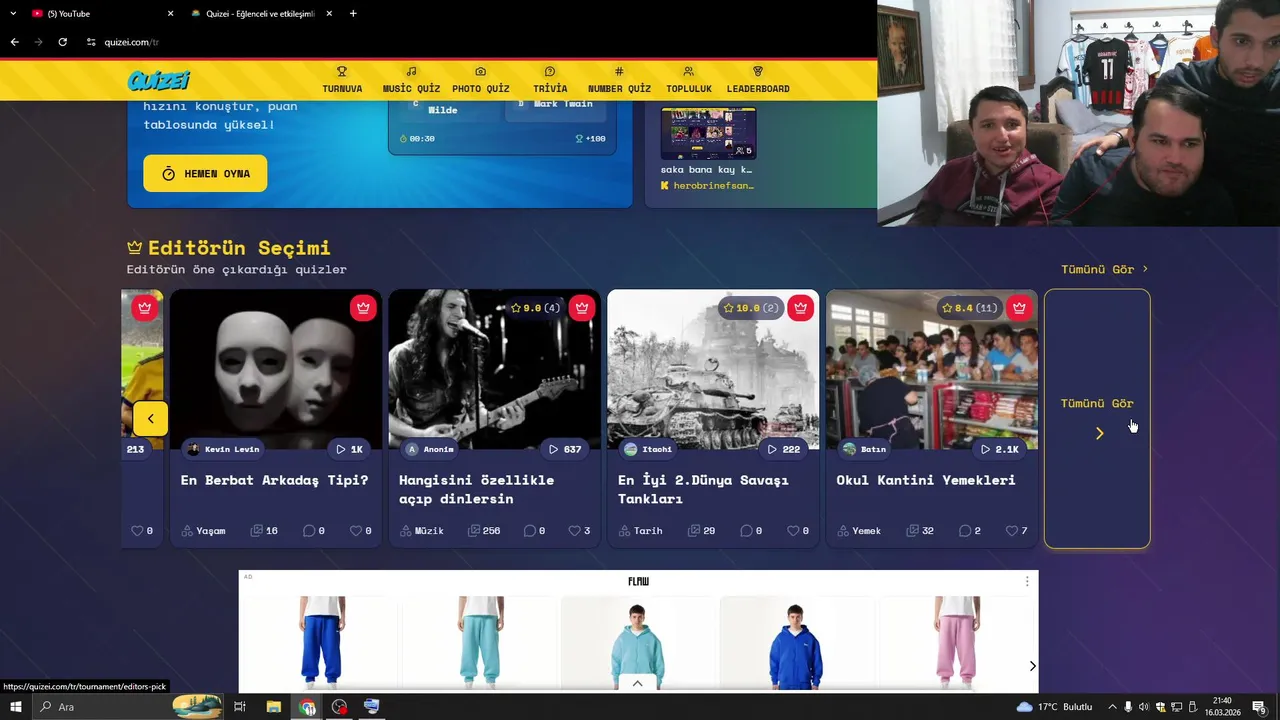The height and width of the screenshot is (720, 1280).
Task: Like the Hangisini özellikle açıp dinlersin quiz
Action: point(579,531)
